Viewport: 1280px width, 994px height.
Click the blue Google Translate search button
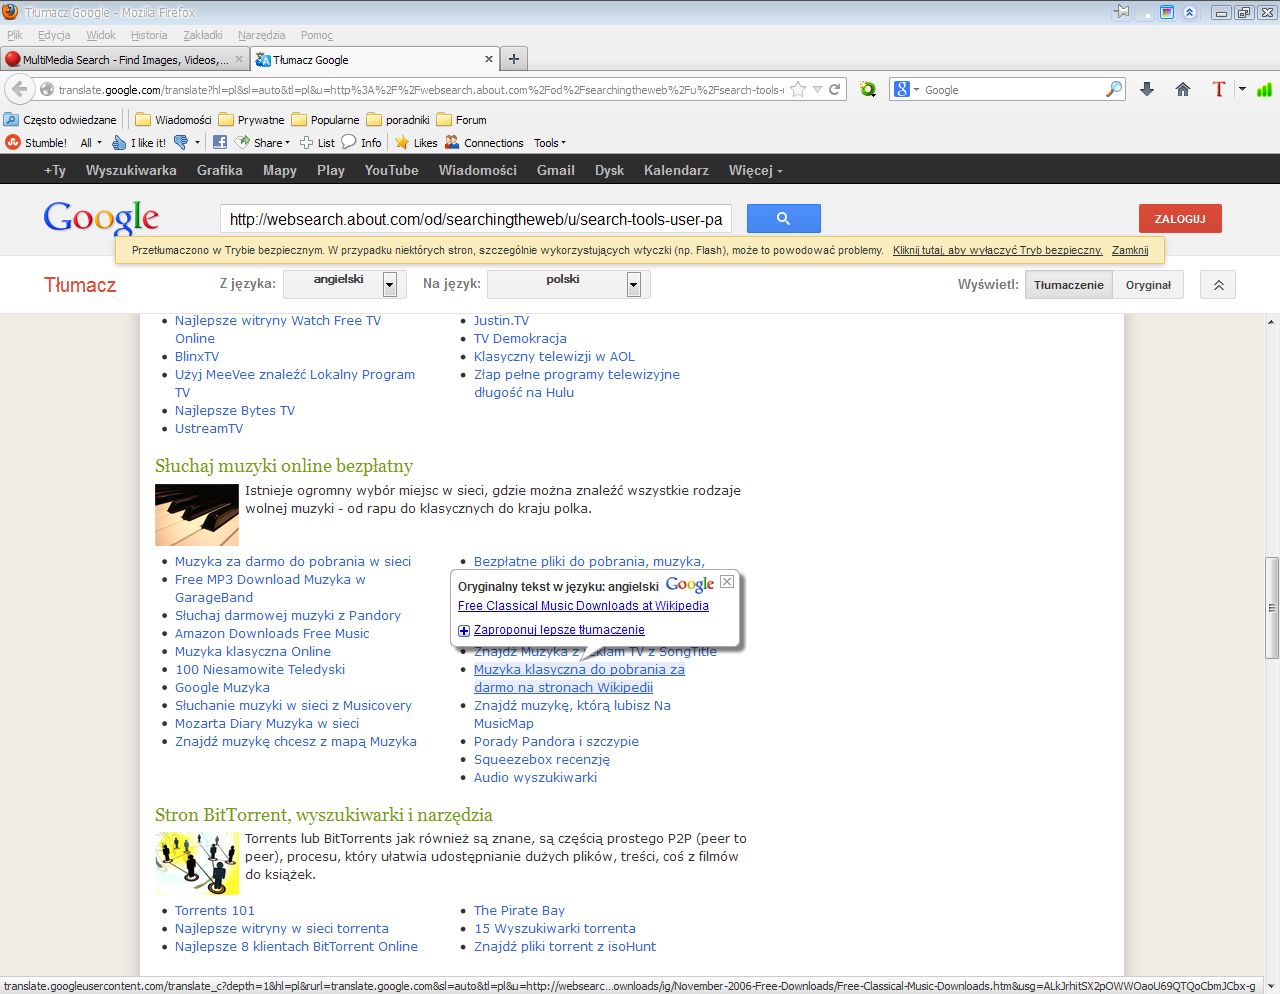[x=783, y=218]
